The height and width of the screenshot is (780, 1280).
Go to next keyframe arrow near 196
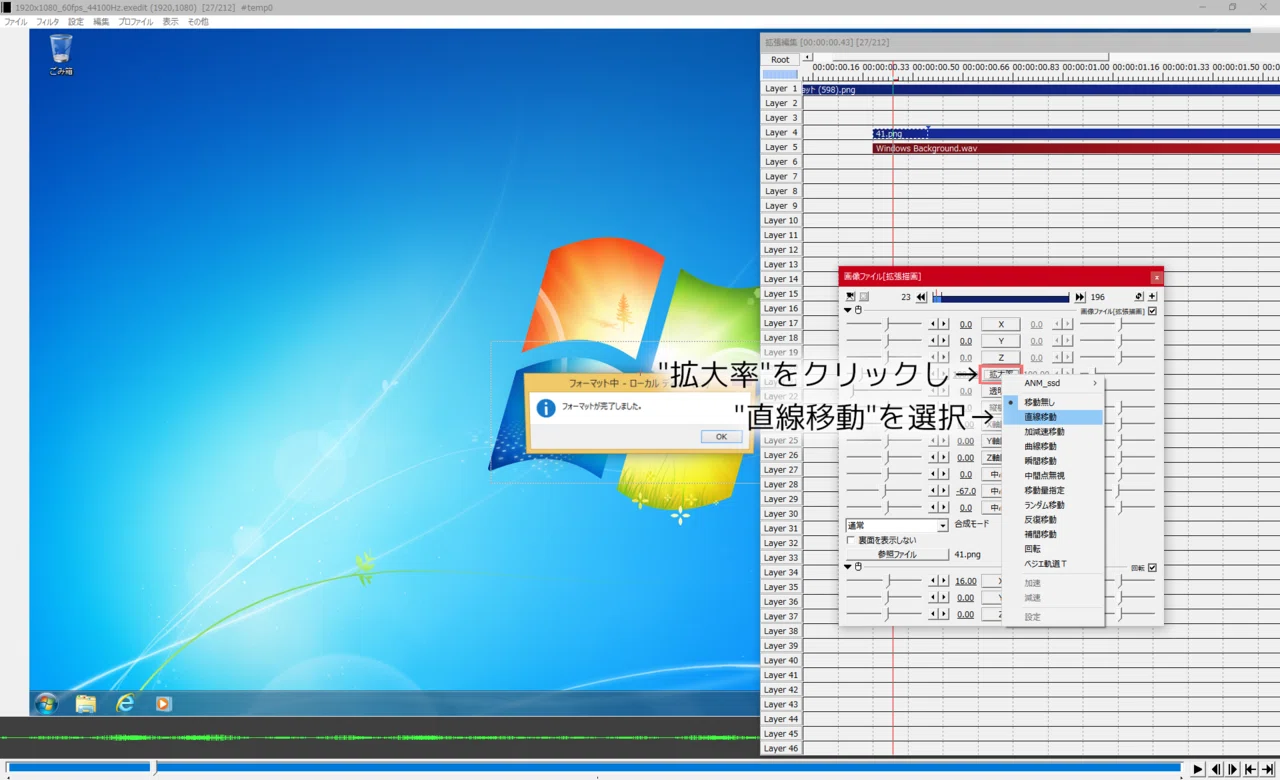point(1080,297)
